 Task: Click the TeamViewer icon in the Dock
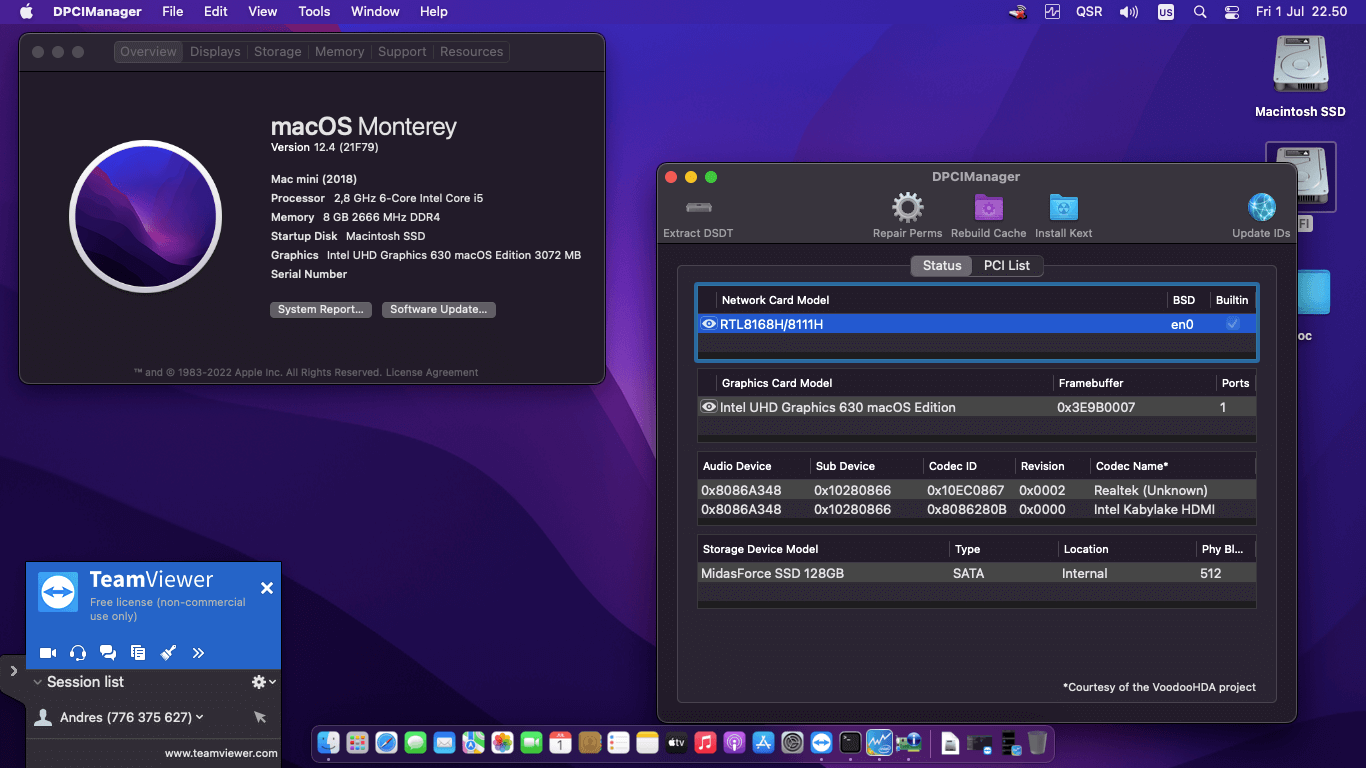tap(821, 743)
